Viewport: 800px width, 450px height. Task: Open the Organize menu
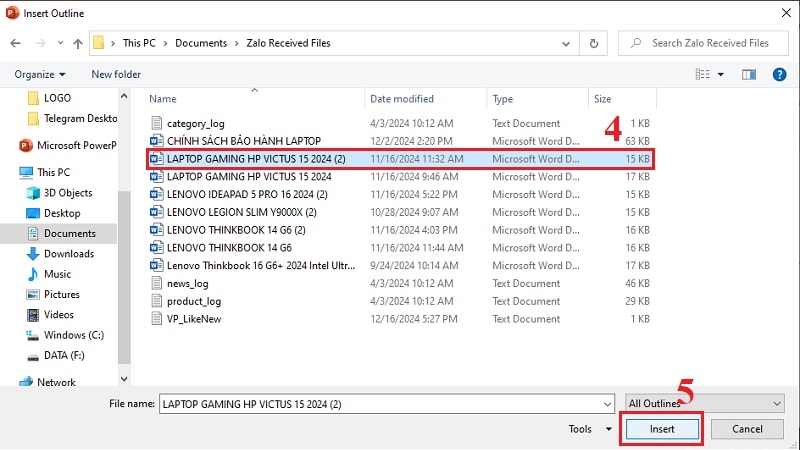pyautogui.click(x=40, y=74)
